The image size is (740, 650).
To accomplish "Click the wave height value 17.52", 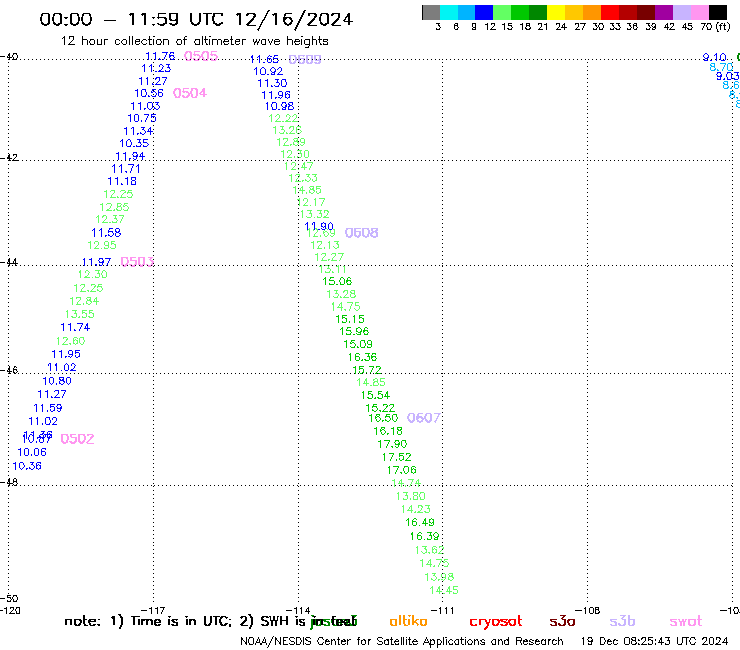I will pos(397,456).
